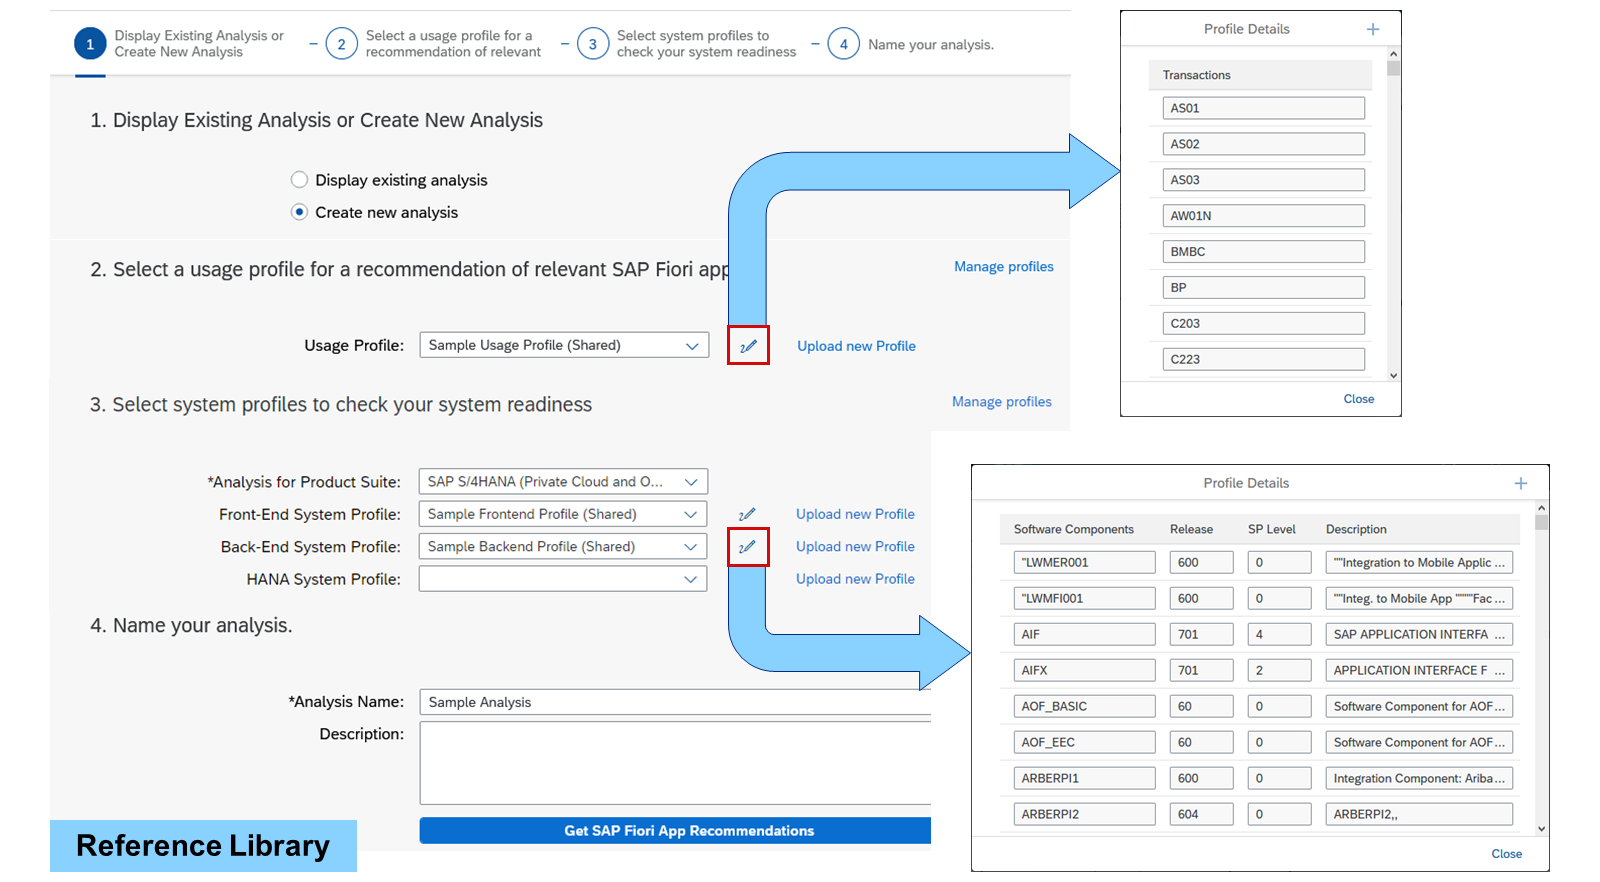Click Upload new Profile for HANA System
Image resolution: width=1600 pixels, height=882 pixels.
click(855, 579)
